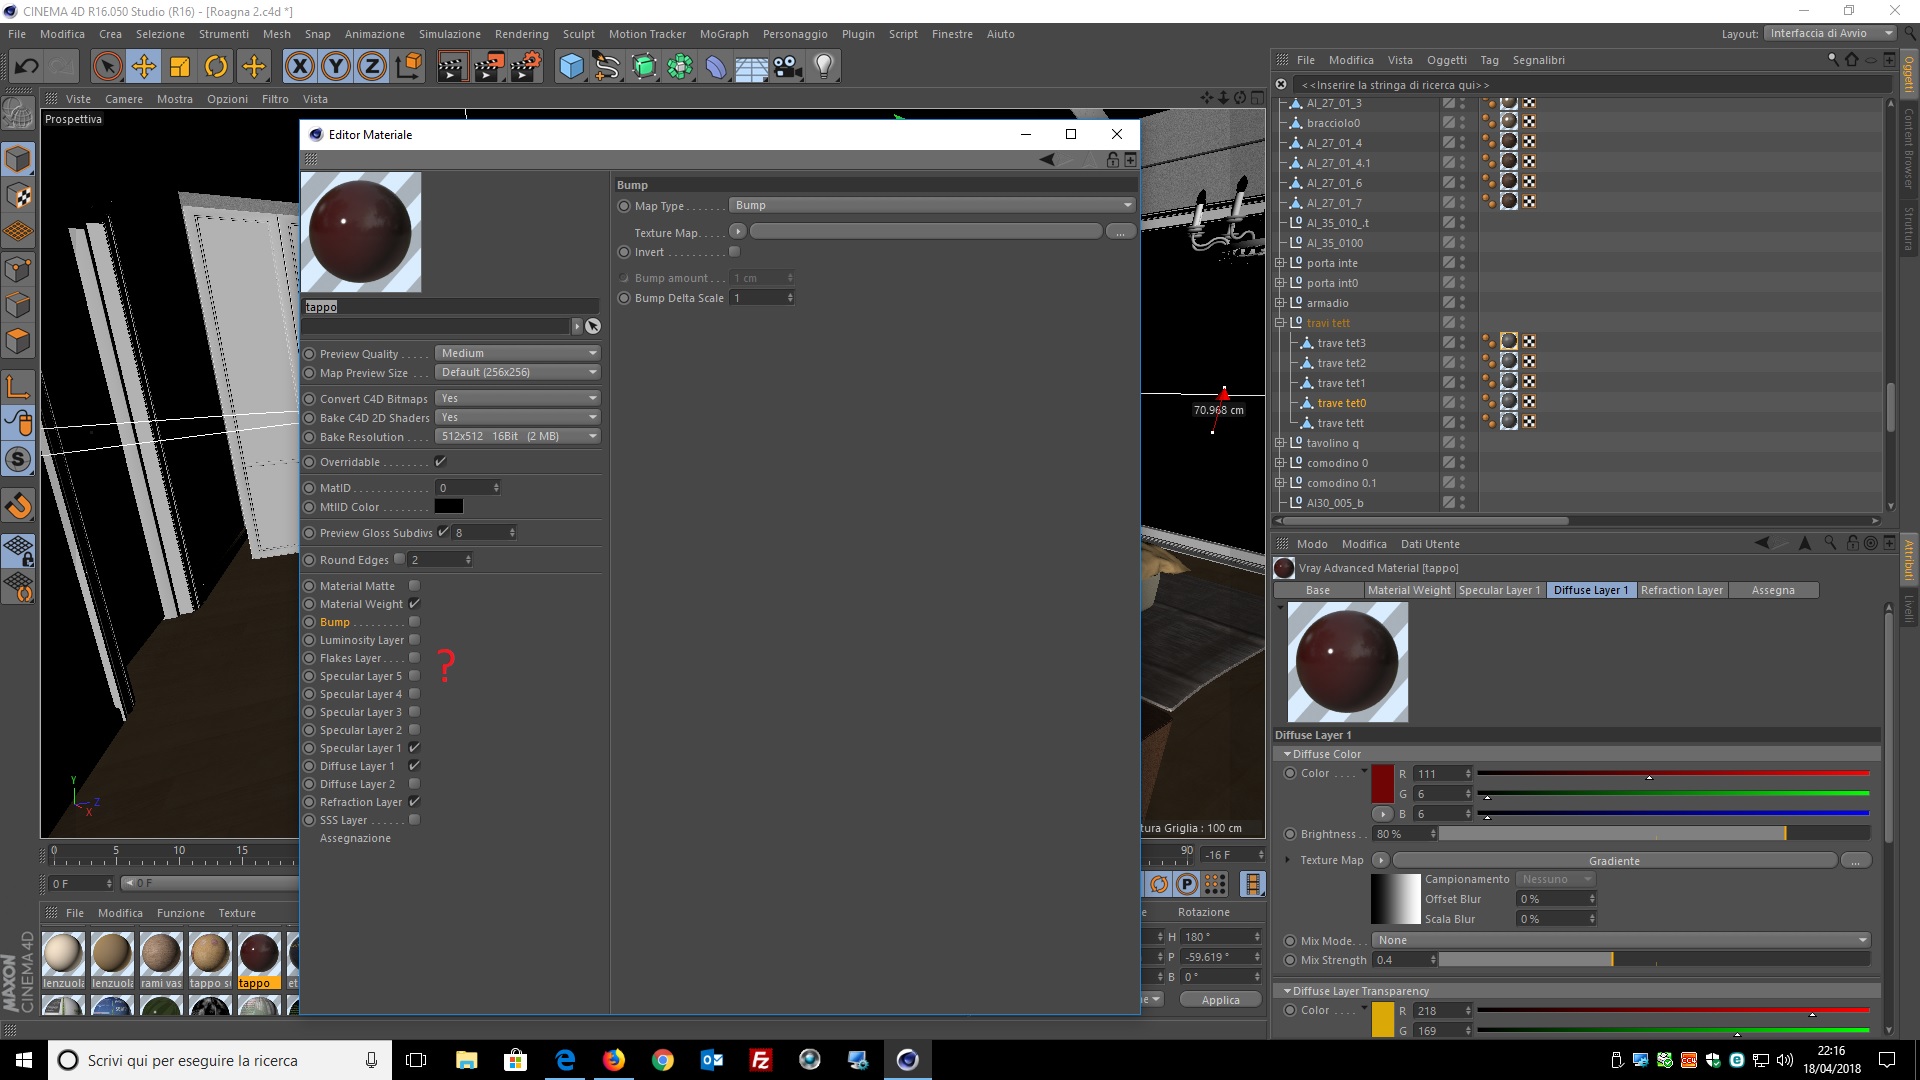Add a cube primitive object

point(571,67)
